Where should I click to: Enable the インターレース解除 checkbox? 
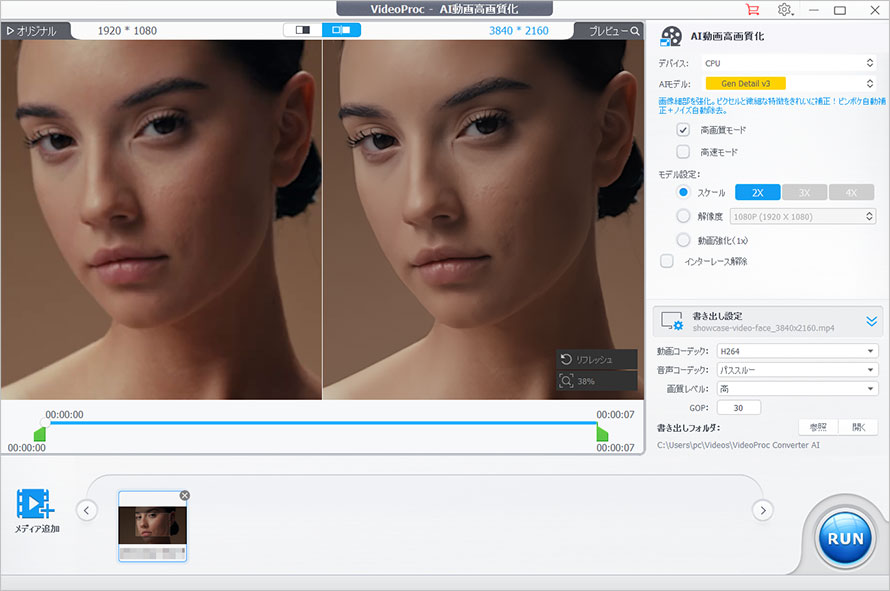(667, 261)
